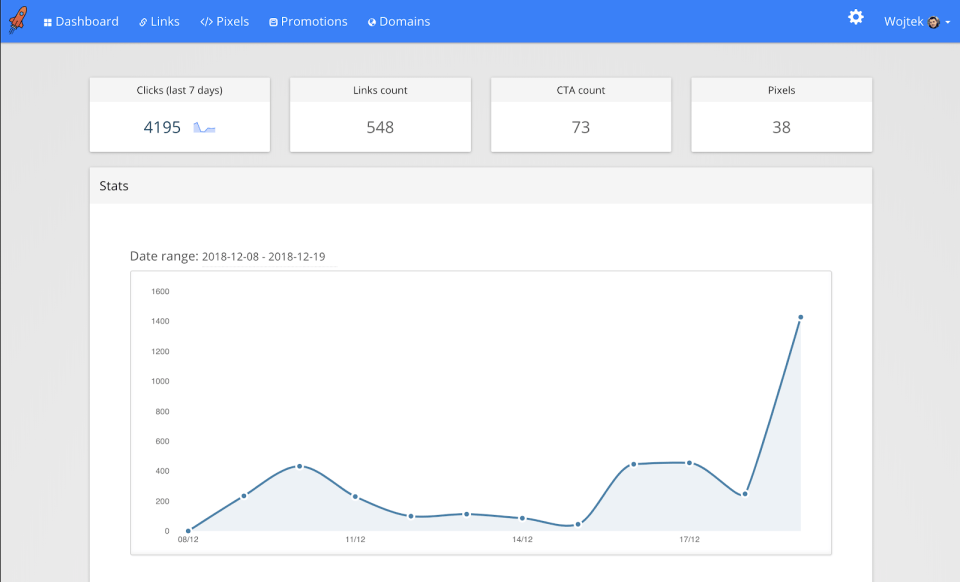Expand the Wojtek account dropdown arrow
Screen dimensions: 960x582
coord(948,23)
